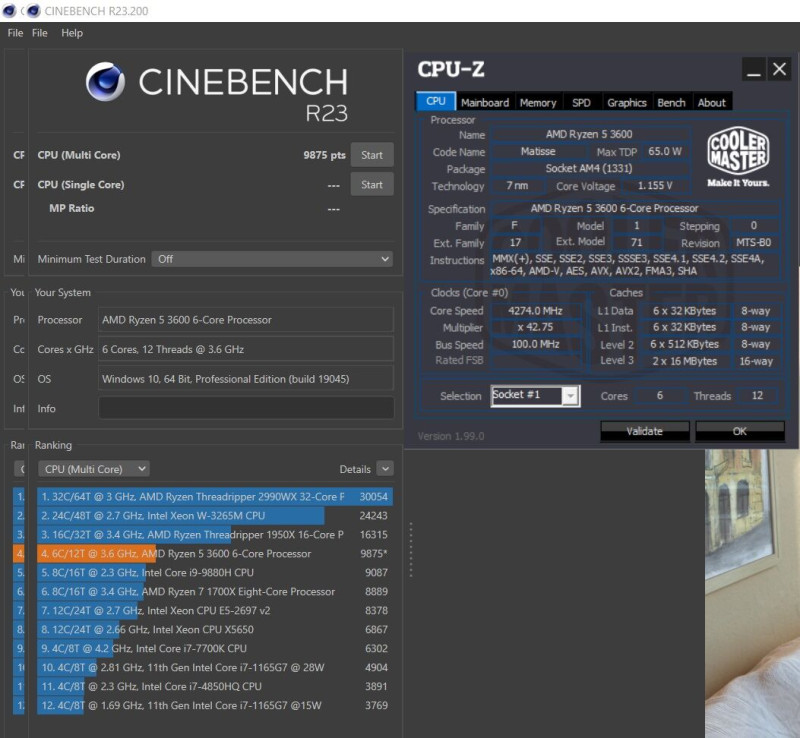The width and height of the screenshot is (800, 738).
Task: Click the Cores x GHz field
Action: [246, 350]
